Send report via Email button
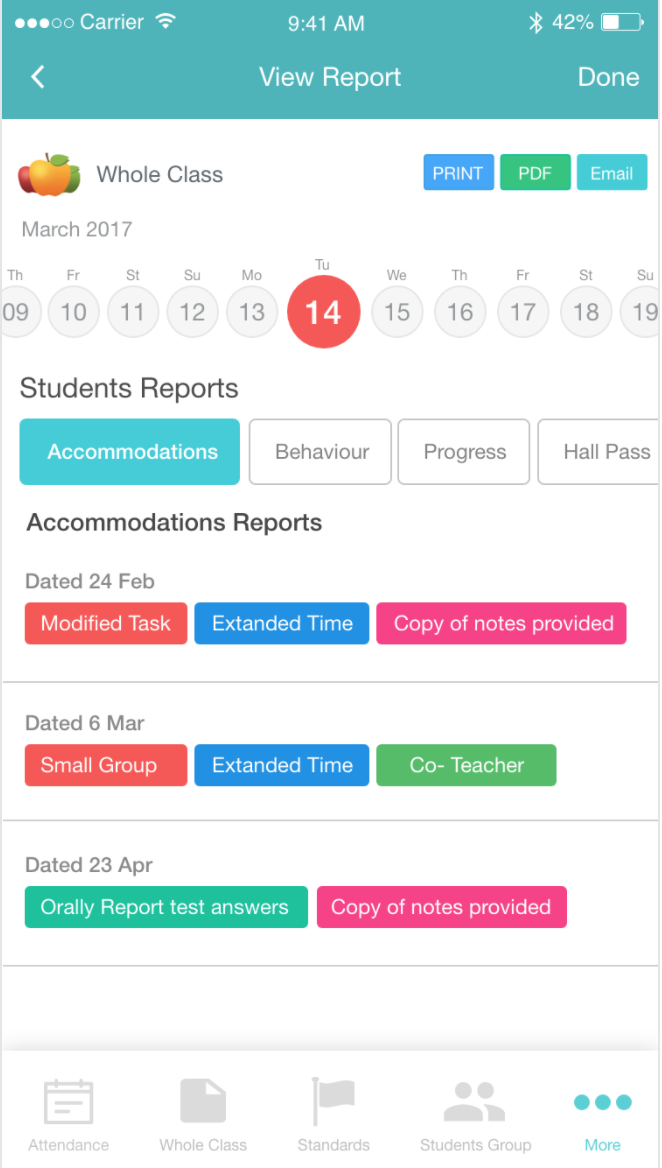 [611, 173]
